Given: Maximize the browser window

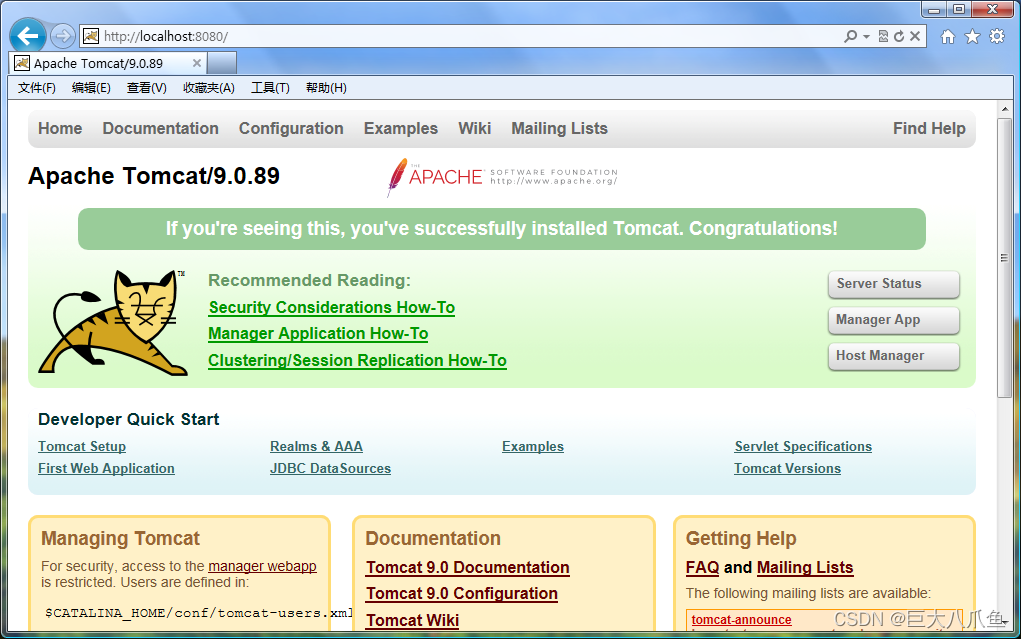Looking at the screenshot, I should coord(958,8).
